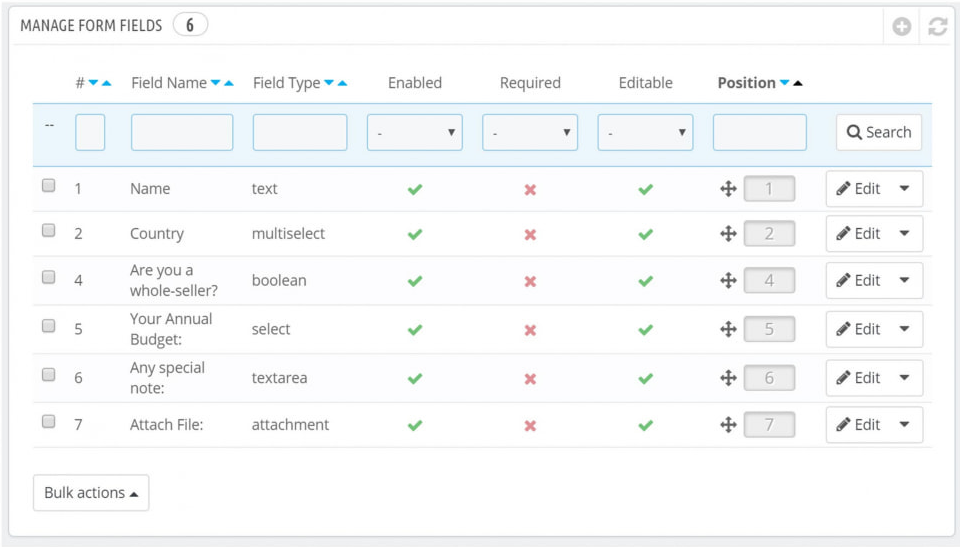Open Bulk actions menu
Screen dimensions: 960x547
pyautogui.click(x=91, y=492)
